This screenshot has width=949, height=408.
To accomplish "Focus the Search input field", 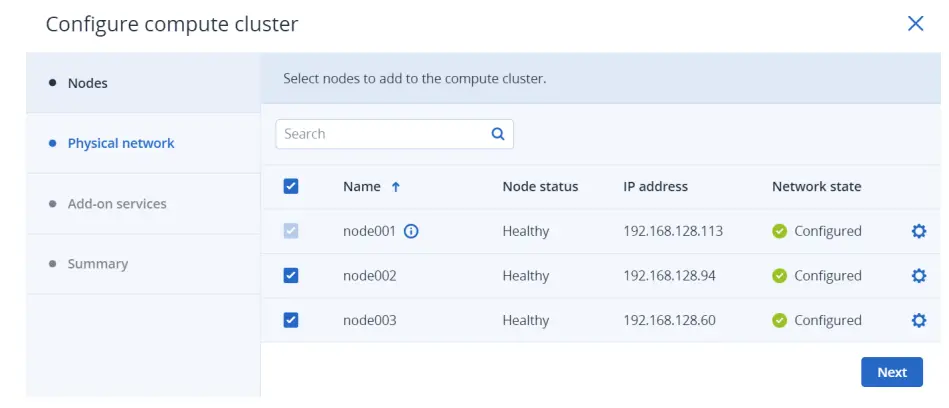I will click(394, 134).
